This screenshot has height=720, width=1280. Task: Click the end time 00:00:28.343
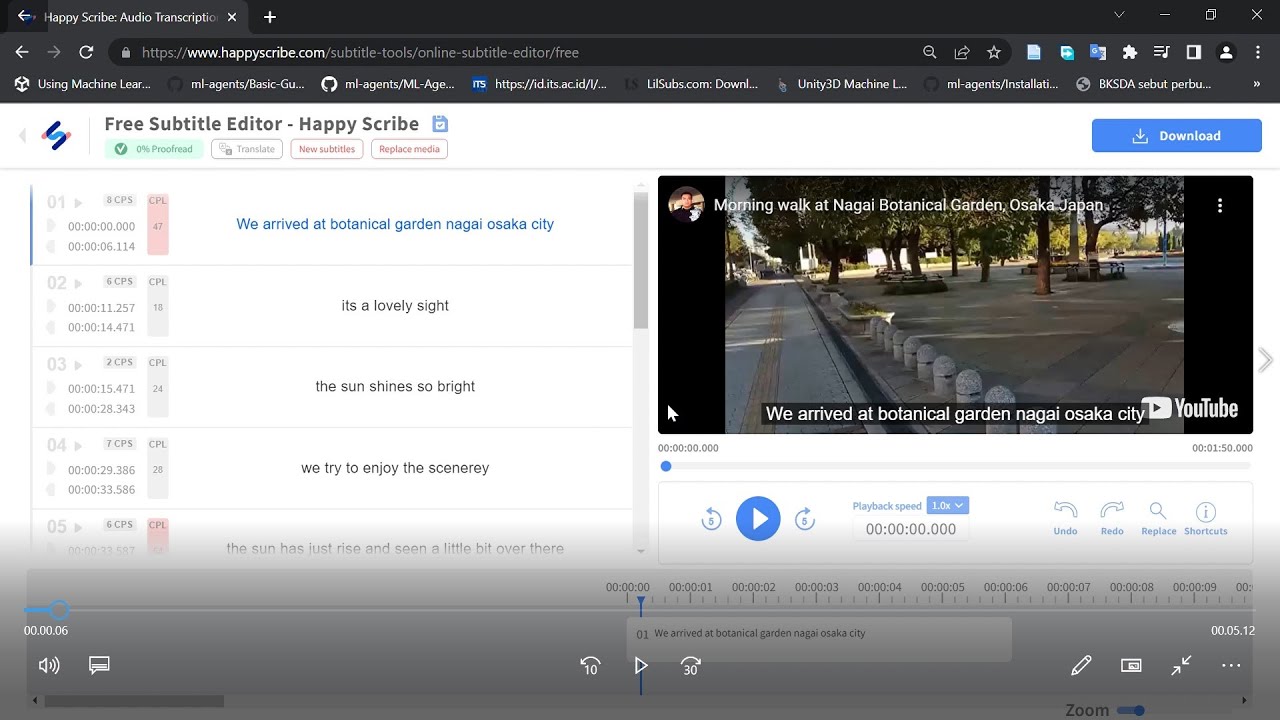[101, 409]
